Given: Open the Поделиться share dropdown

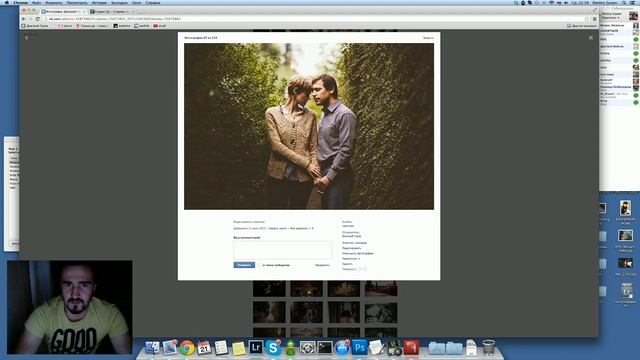Looking at the screenshot, I should pos(351,258).
